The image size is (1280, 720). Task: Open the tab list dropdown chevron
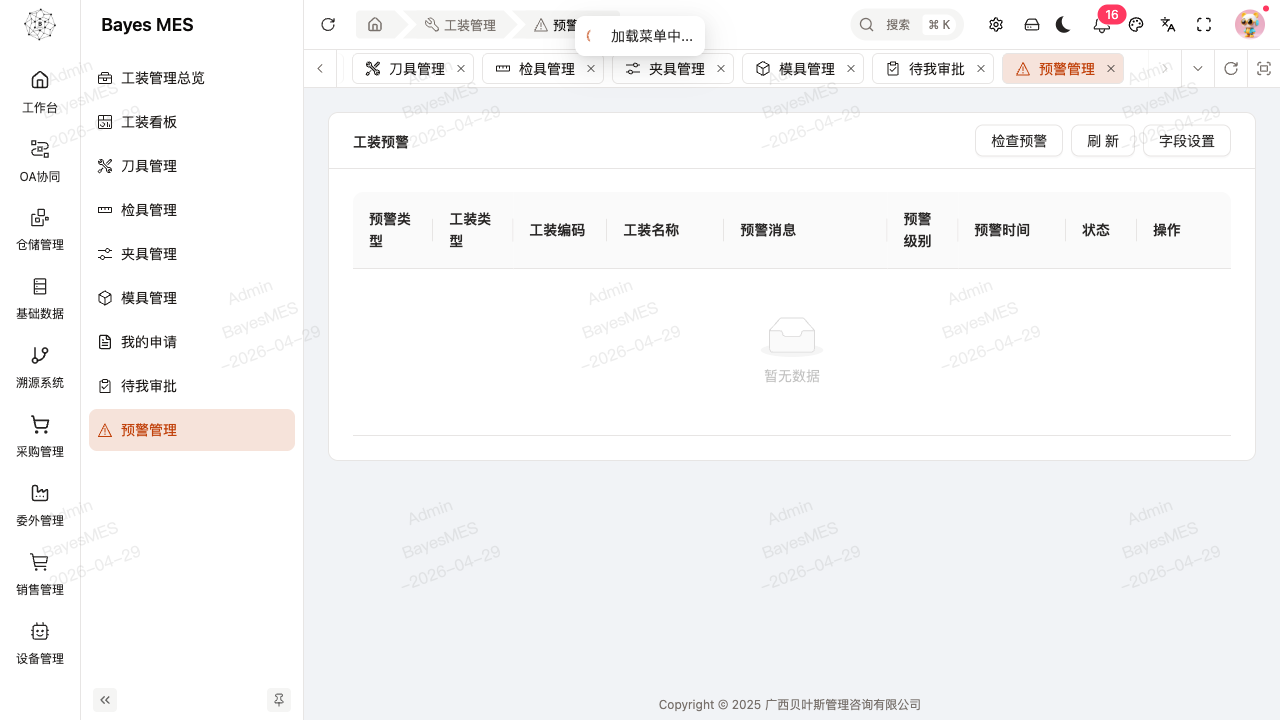click(x=1198, y=69)
